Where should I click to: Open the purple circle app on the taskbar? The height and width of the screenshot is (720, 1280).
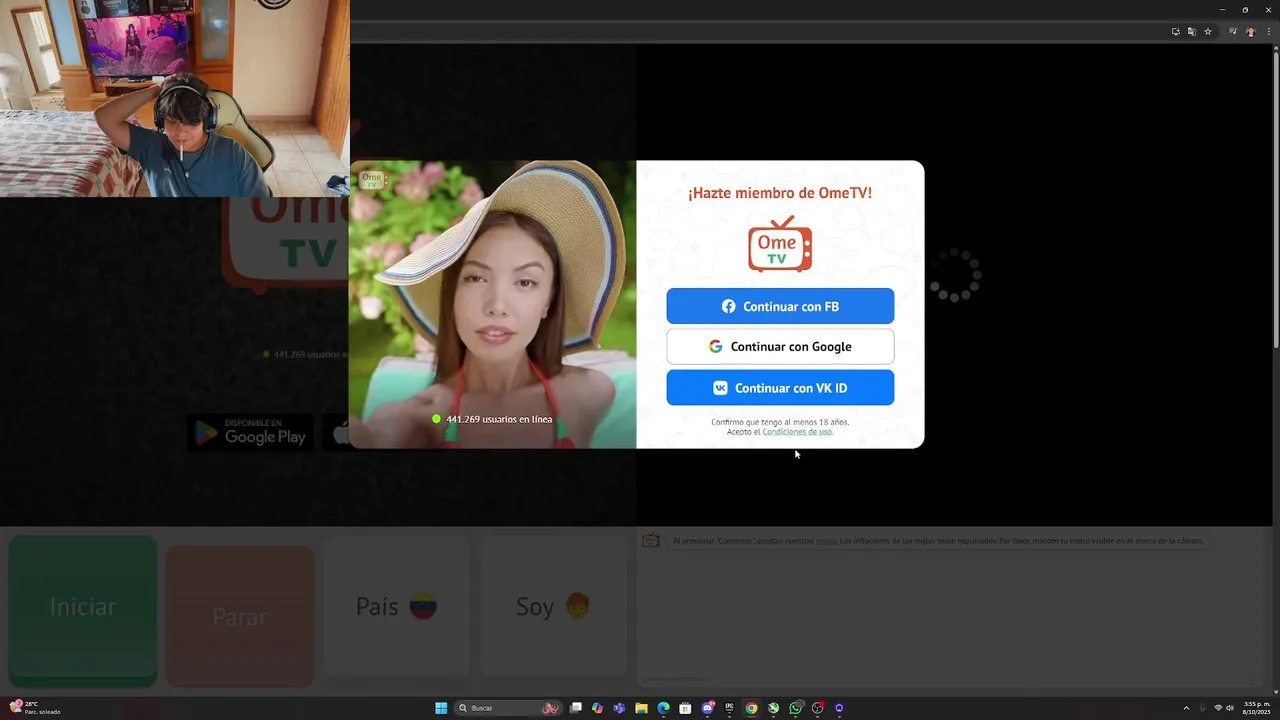[839, 708]
